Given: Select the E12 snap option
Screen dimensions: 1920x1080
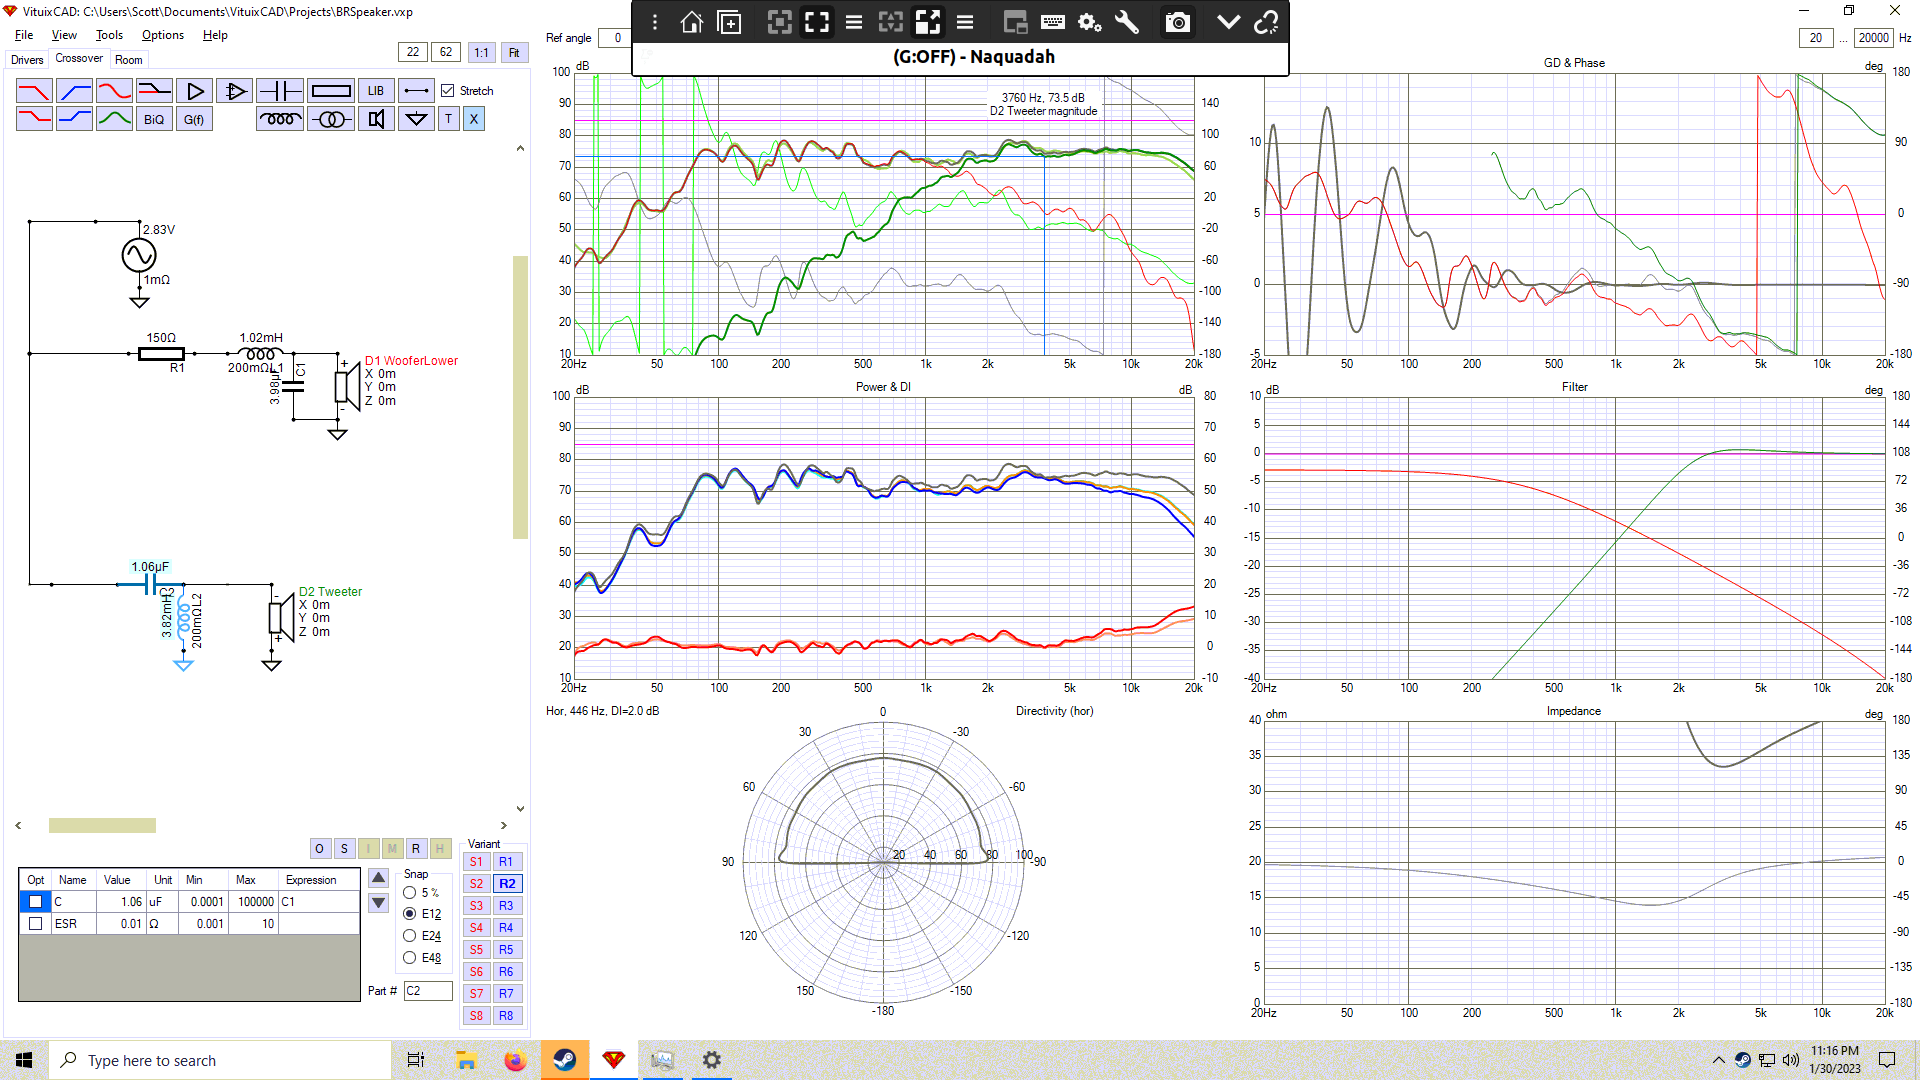Looking at the screenshot, I should [x=410, y=914].
